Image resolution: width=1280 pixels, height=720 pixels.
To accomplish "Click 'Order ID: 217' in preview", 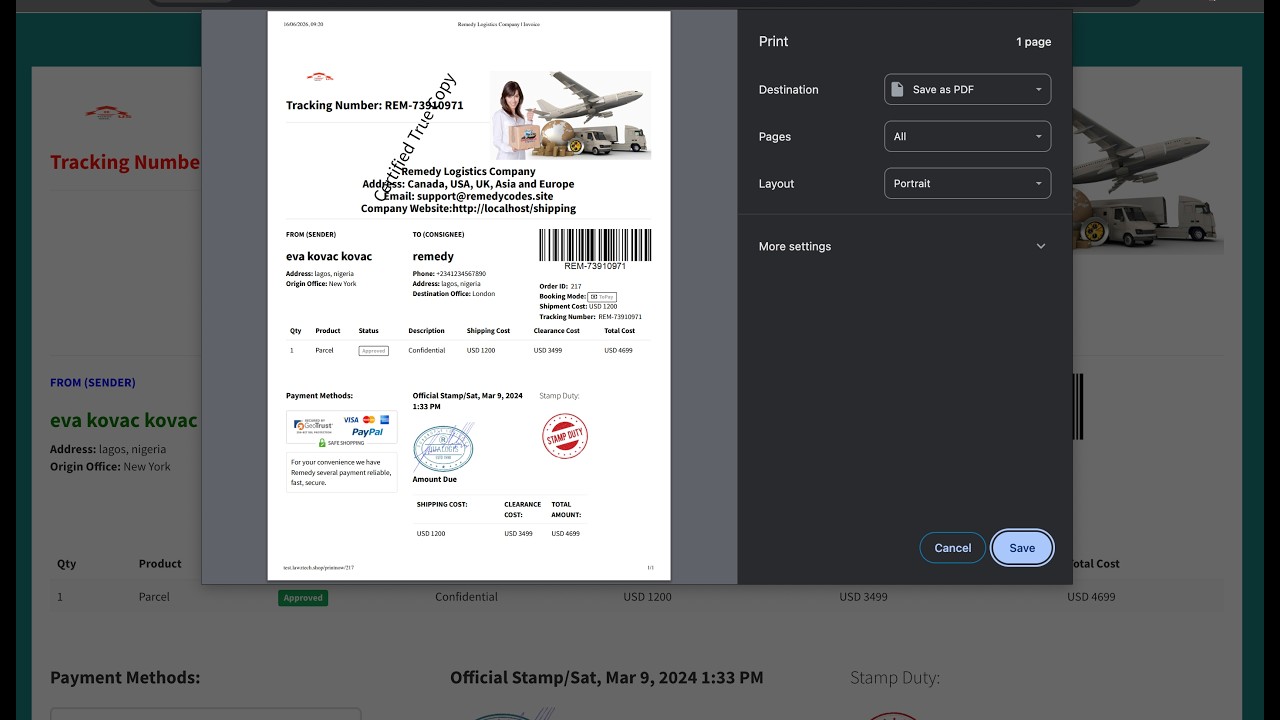I will click(560, 287).
